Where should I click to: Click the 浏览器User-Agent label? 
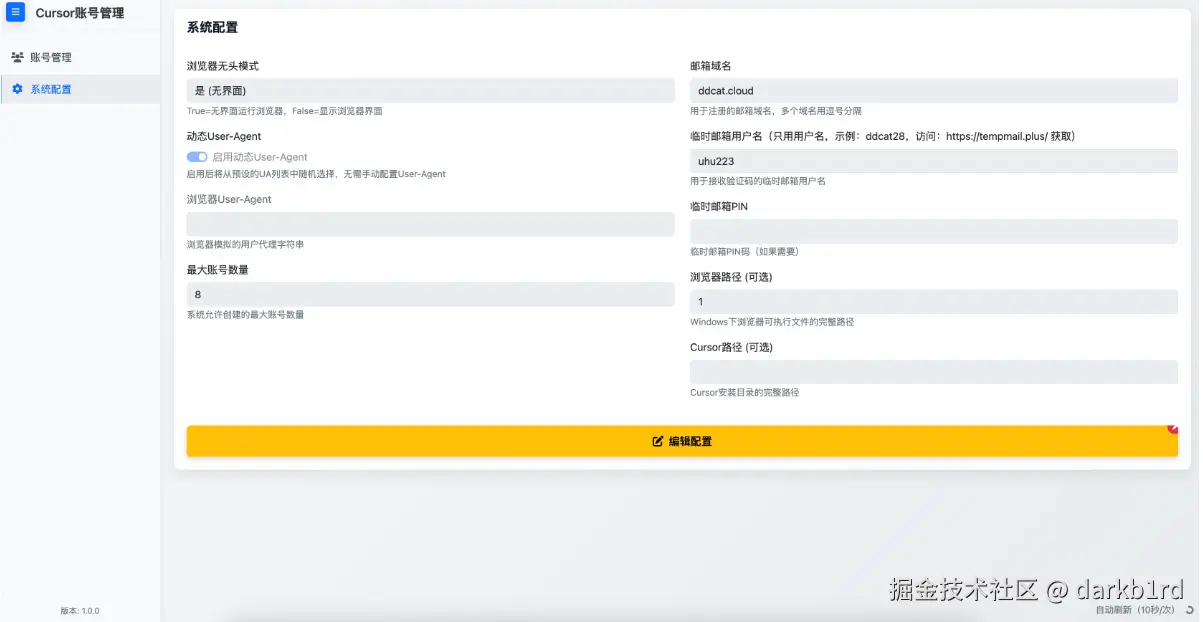[229, 200]
